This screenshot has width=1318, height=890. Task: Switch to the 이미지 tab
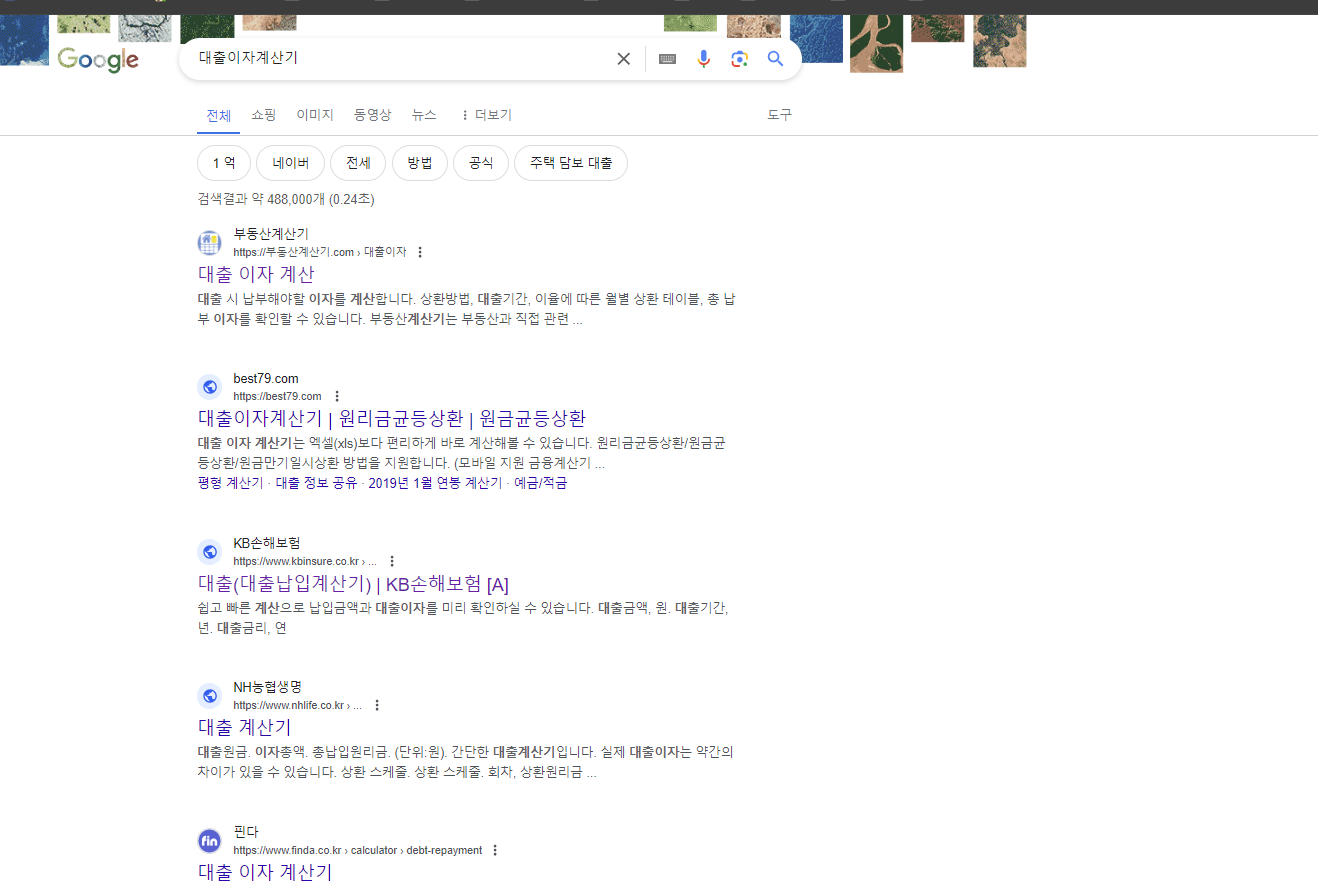(315, 115)
